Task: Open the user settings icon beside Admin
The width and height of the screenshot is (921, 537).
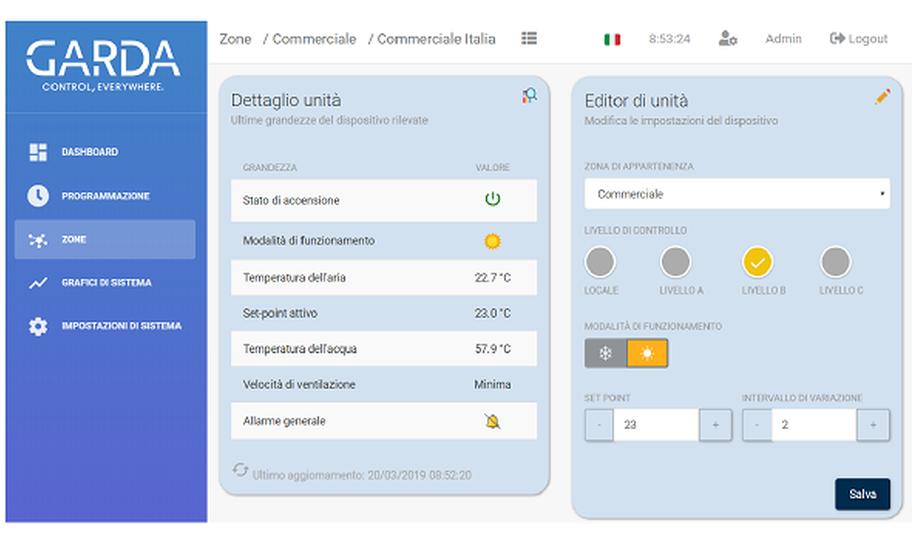Action: coord(727,38)
